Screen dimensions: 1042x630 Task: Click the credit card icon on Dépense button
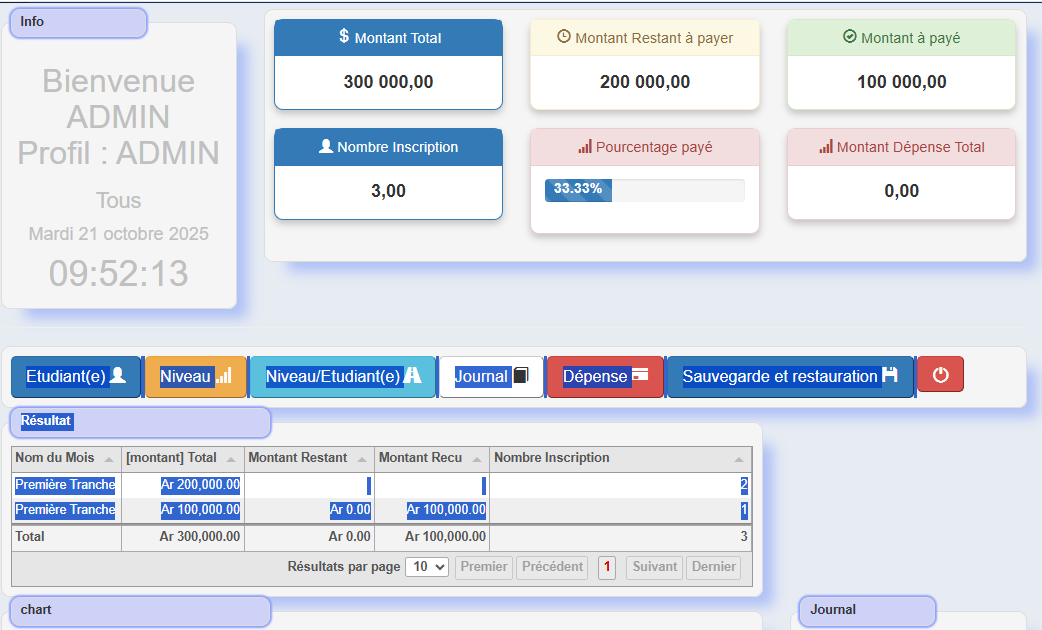640,376
